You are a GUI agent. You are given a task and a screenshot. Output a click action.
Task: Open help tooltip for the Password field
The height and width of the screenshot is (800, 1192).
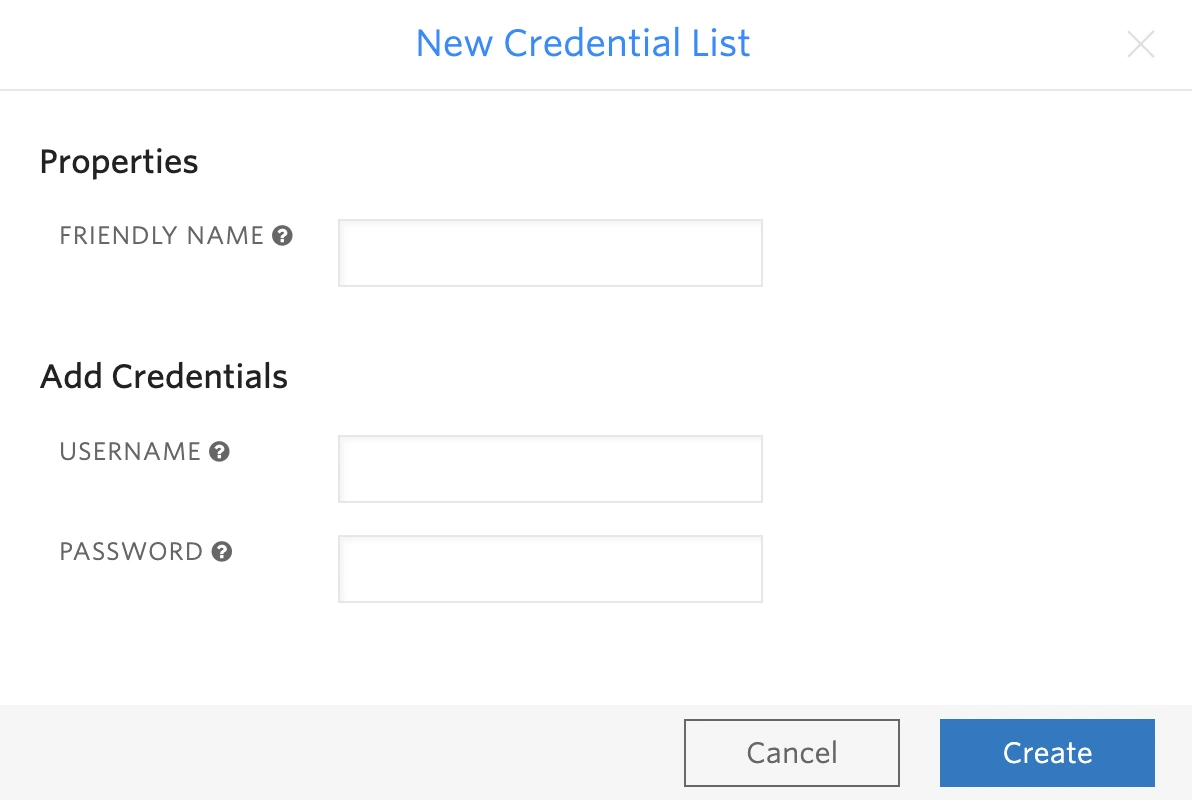(x=221, y=551)
